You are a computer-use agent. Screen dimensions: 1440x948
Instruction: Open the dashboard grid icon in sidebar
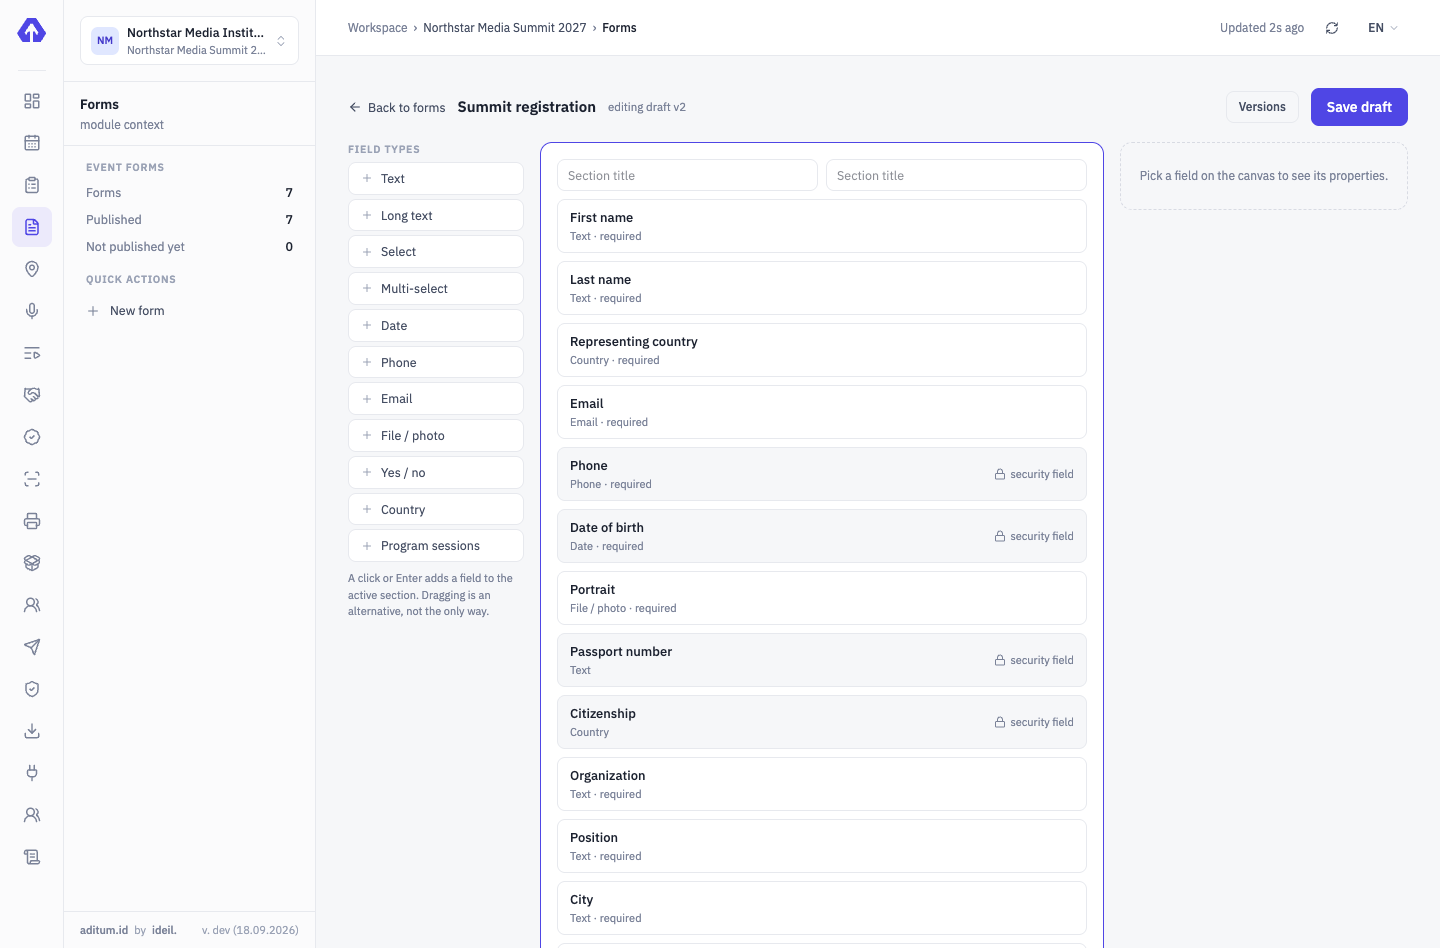(32, 101)
